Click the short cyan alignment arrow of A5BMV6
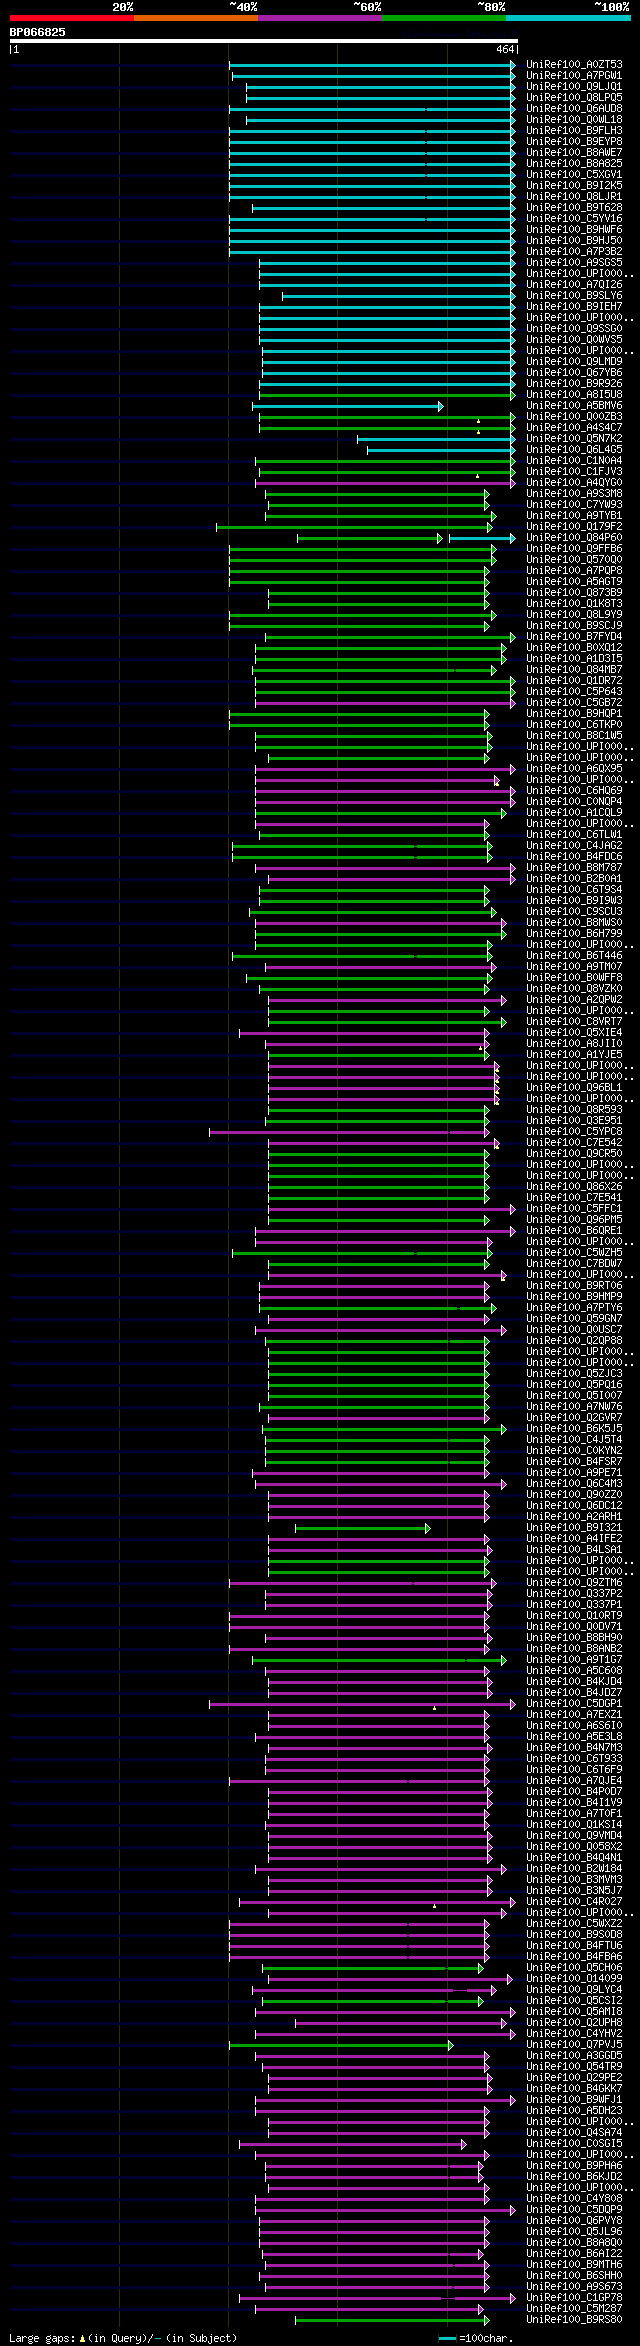Image resolution: width=640 pixels, height=2346 pixels. (348, 406)
